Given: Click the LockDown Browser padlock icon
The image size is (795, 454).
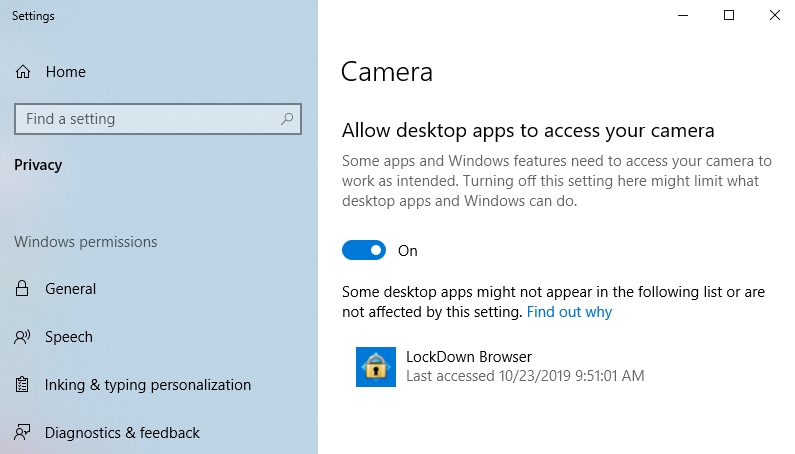Looking at the screenshot, I should (376, 367).
